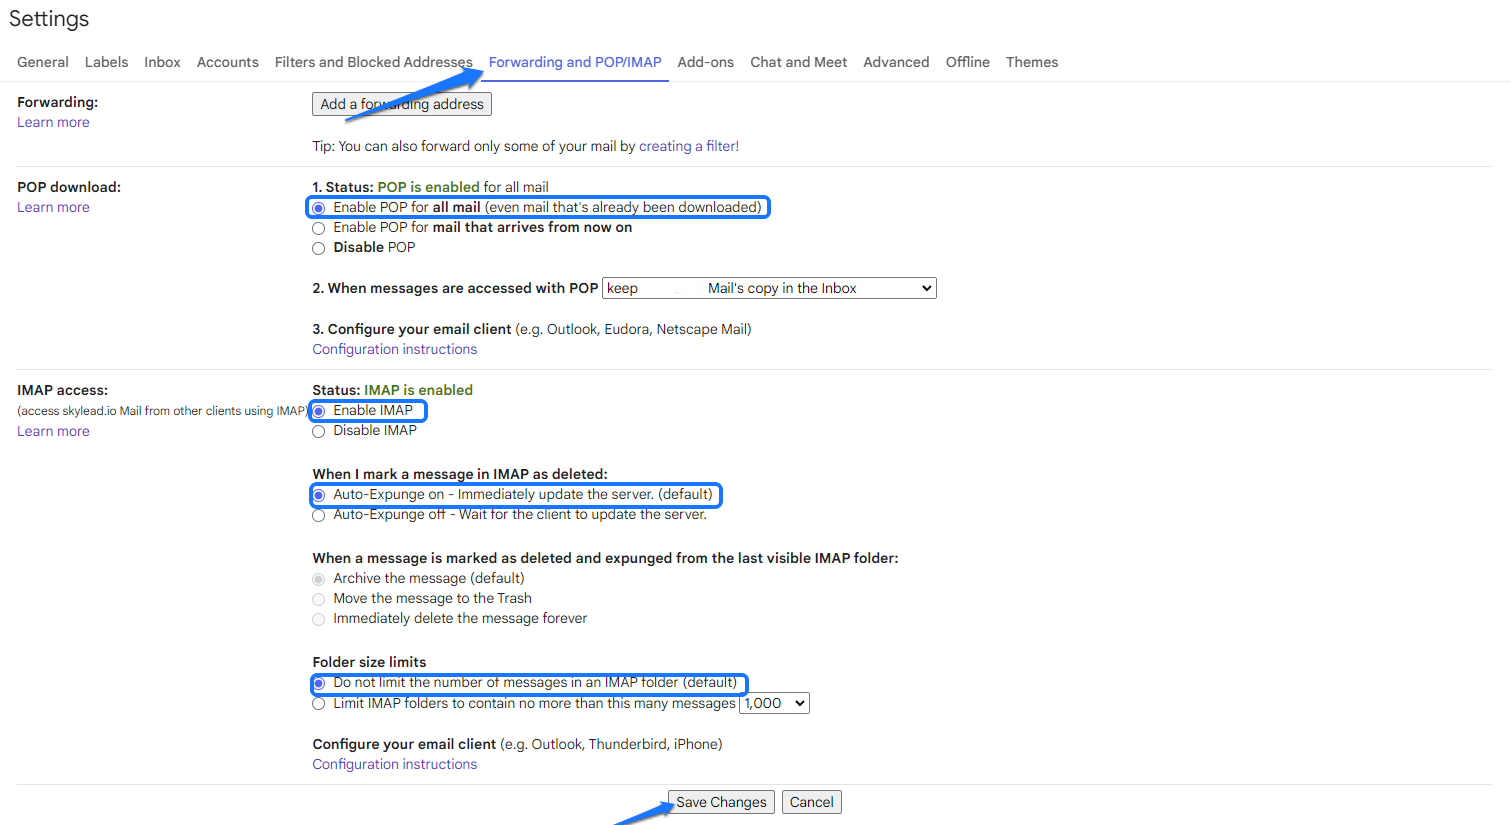Select the Enable IMAP radio button
The image size is (1511, 825).
319,411
